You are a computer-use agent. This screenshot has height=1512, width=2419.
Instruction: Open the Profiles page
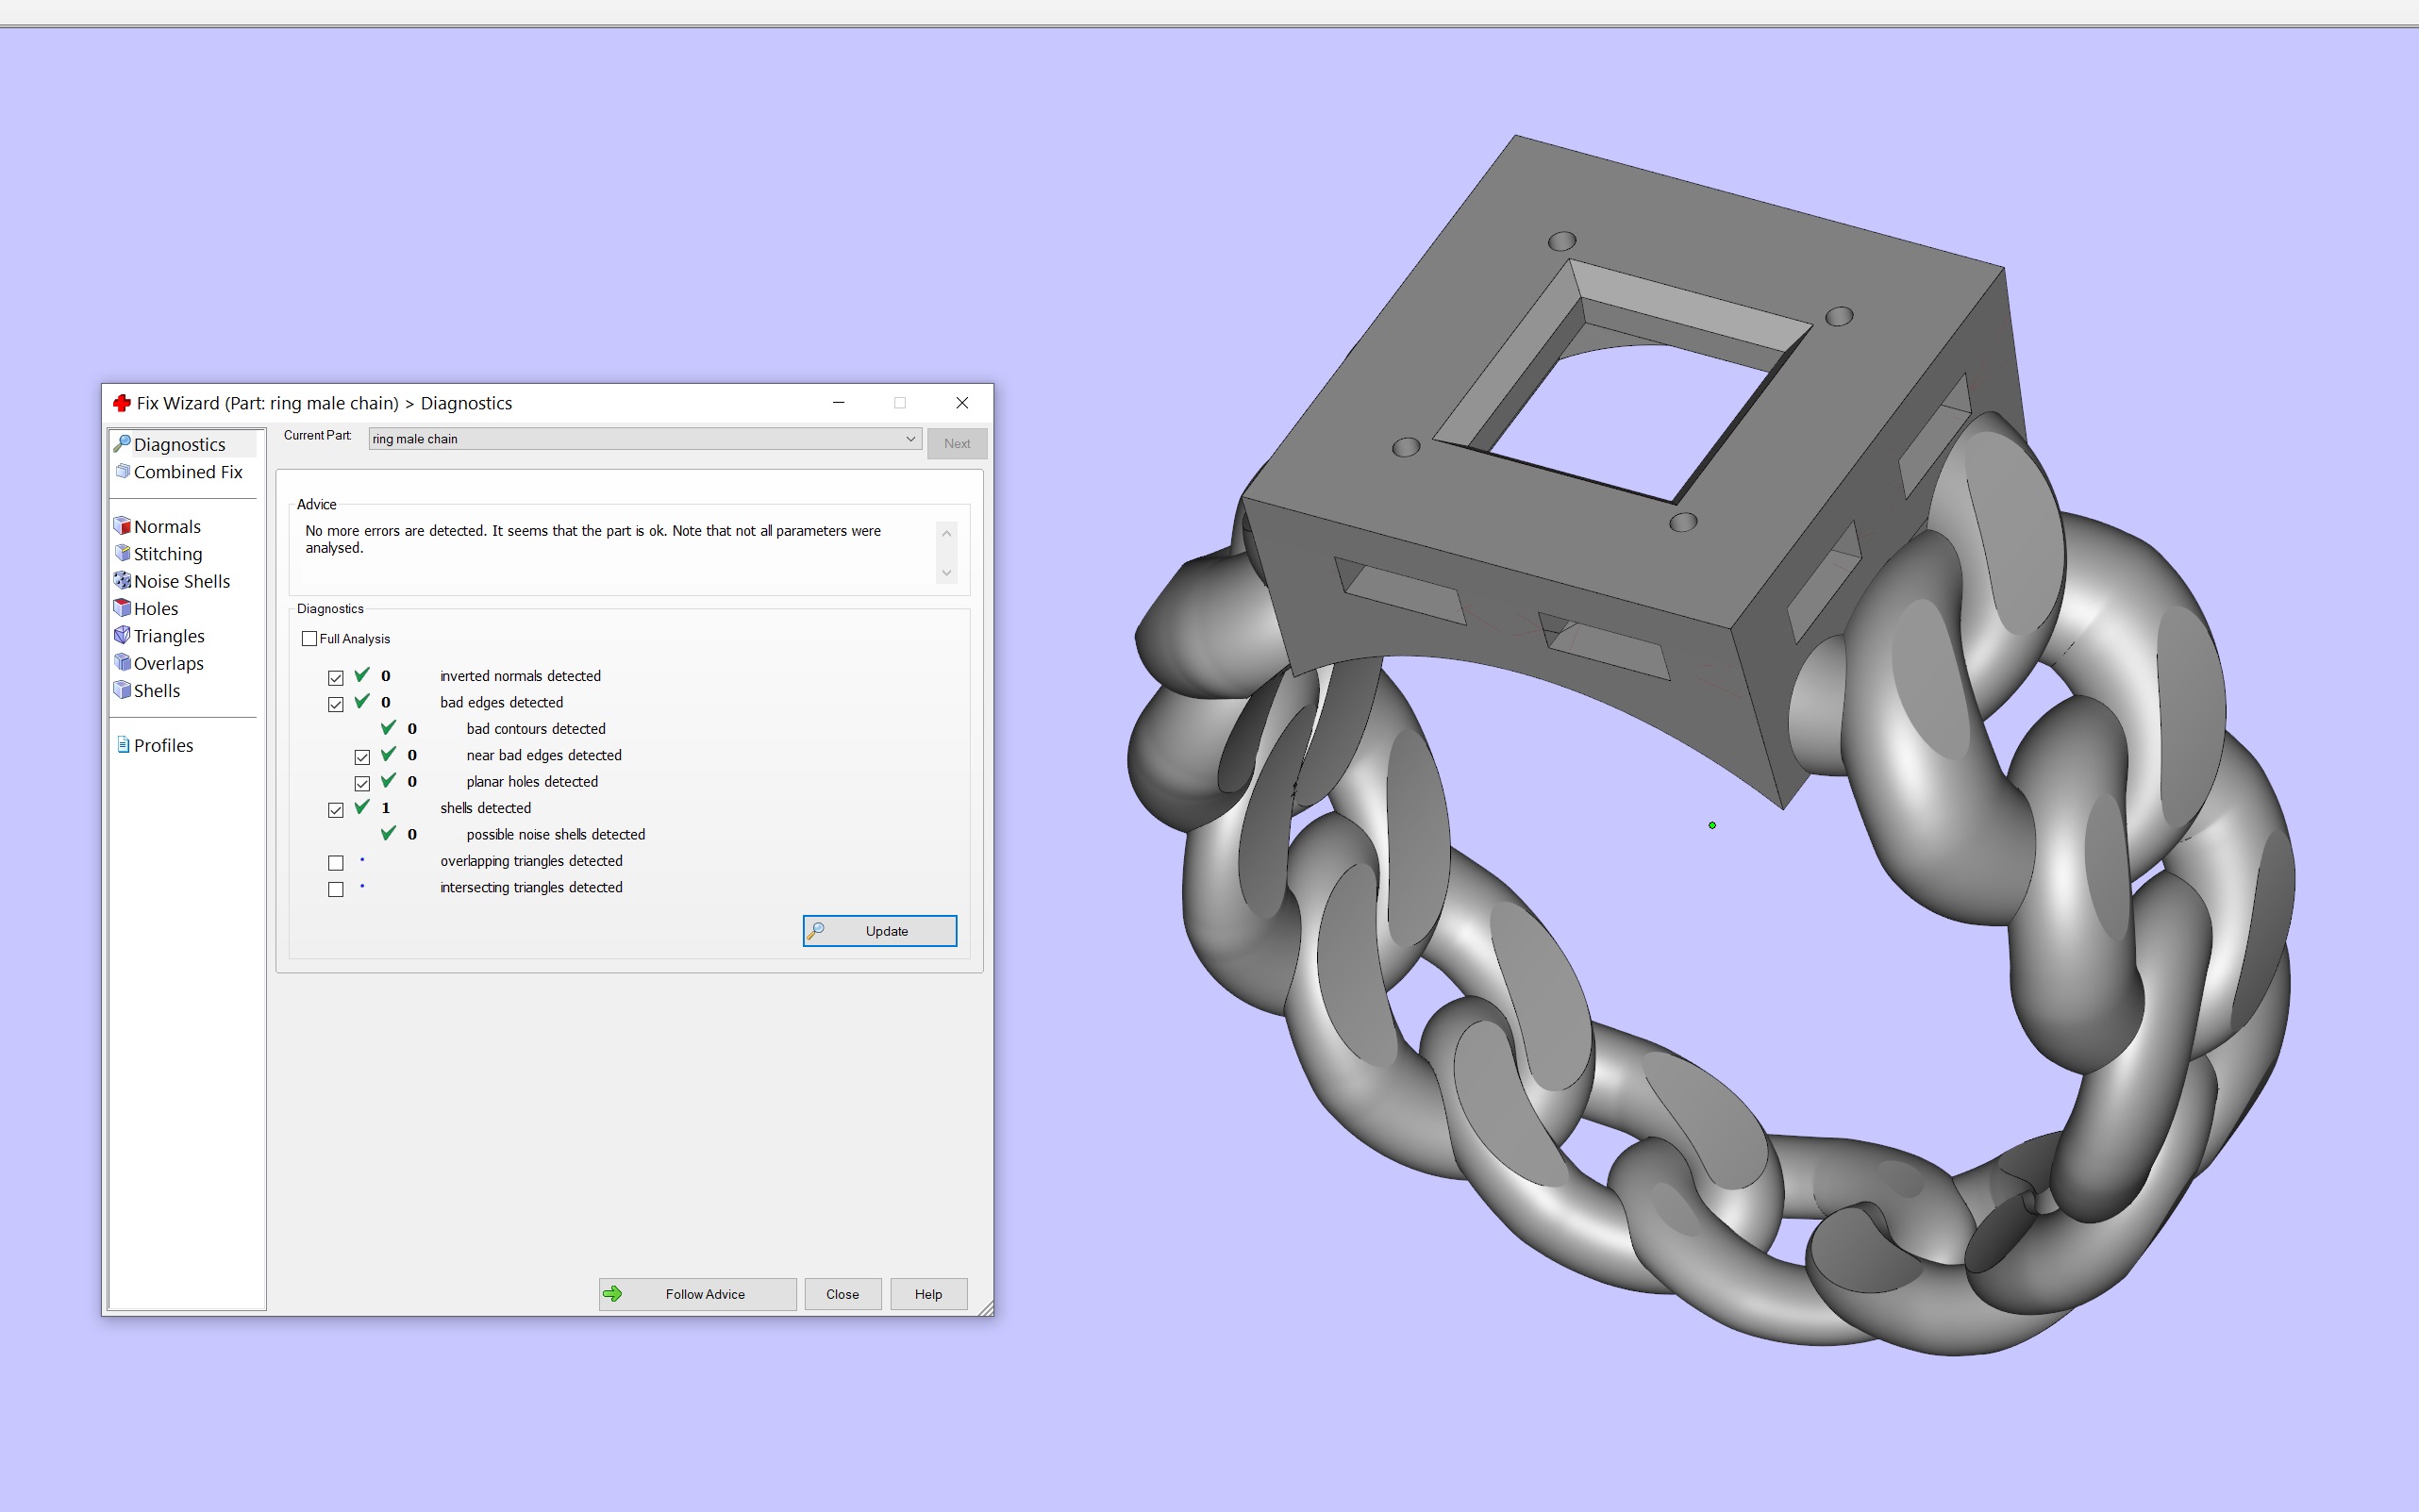tap(163, 744)
